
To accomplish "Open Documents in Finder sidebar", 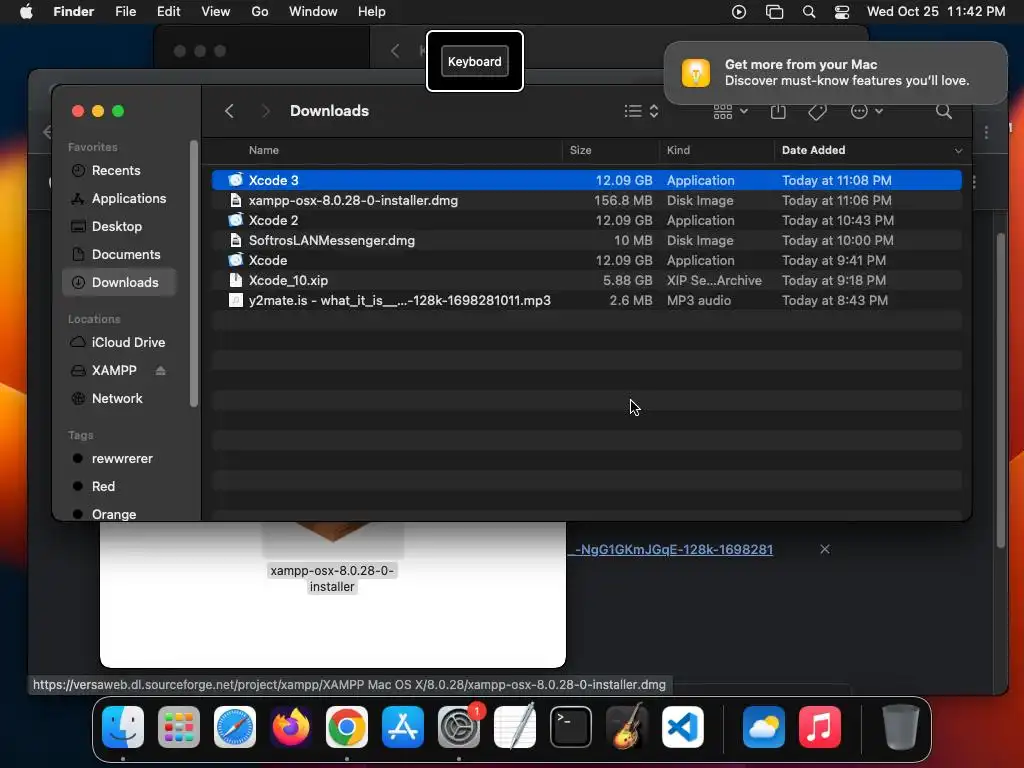I will coord(119,255).
